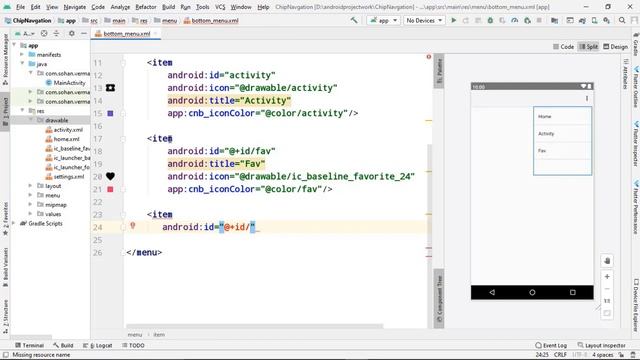Open the Profiler gauge icon in the toolbar
Image resolution: width=640 pixels, height=360 pixels.
[515, 20]
